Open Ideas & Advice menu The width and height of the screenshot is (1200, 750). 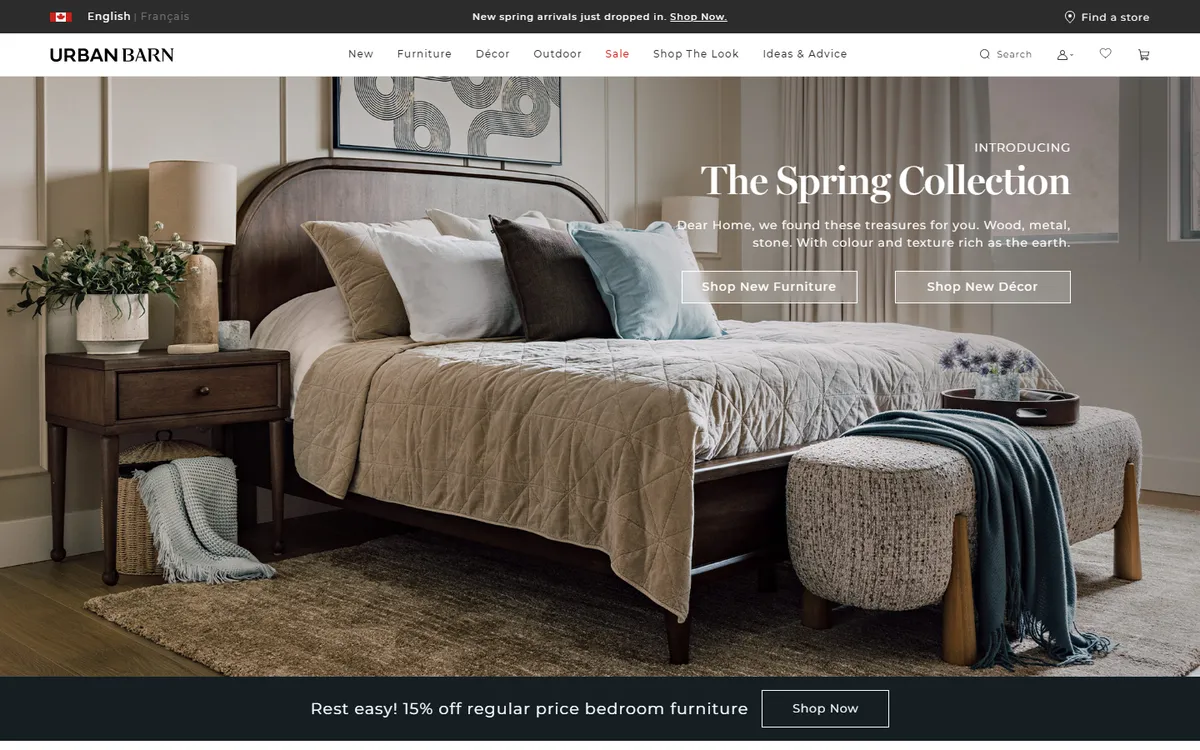coord(805,54)
